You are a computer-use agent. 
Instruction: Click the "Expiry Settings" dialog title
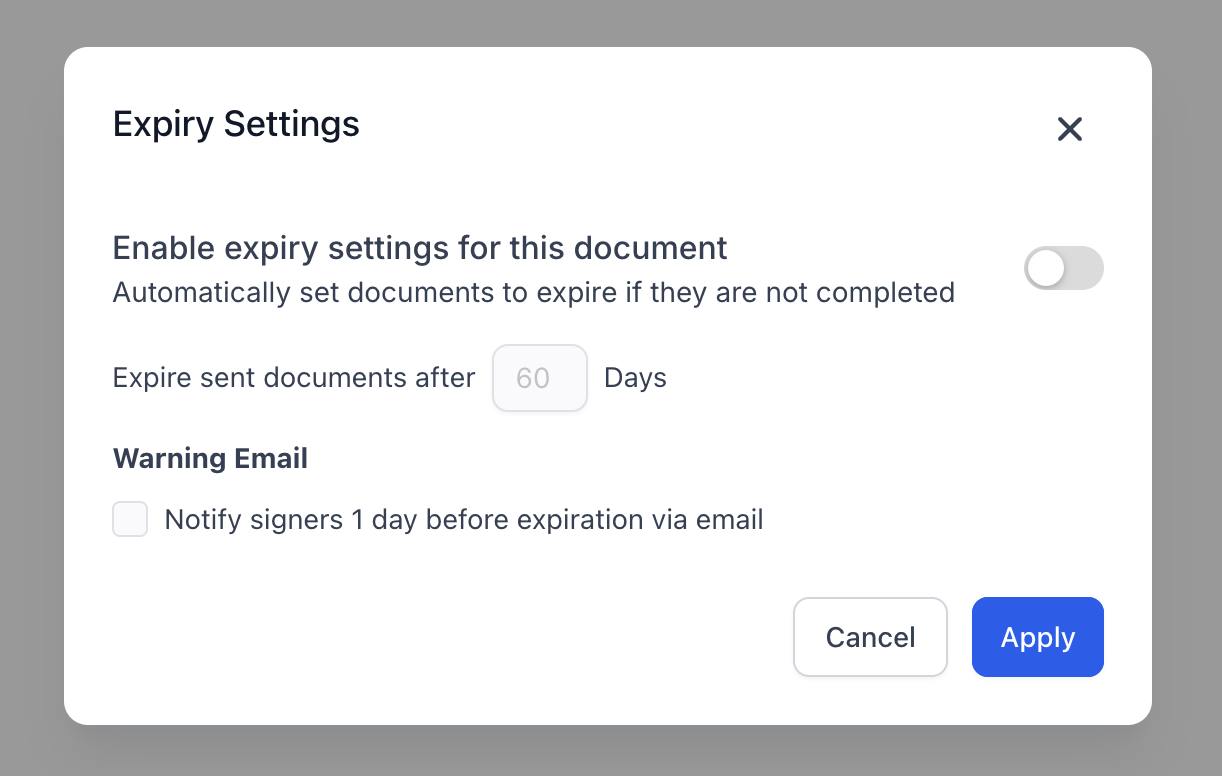coord(236,124)
